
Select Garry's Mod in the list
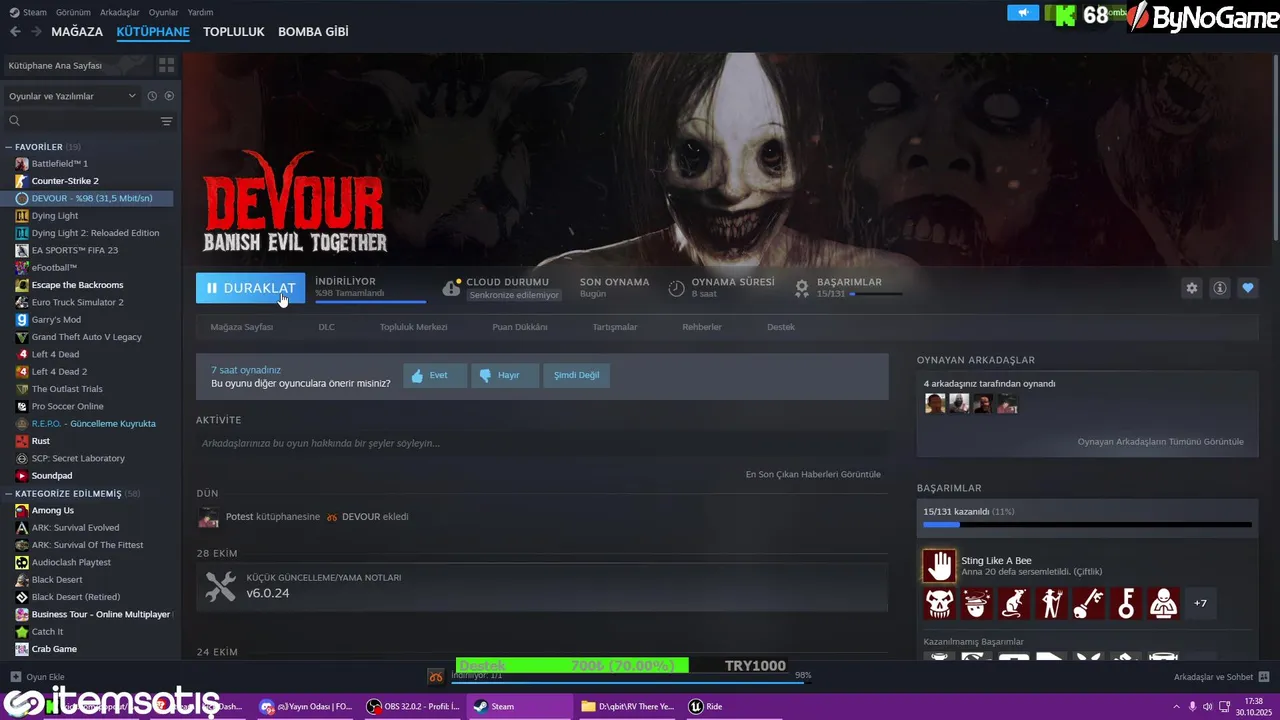pos(56,320)
